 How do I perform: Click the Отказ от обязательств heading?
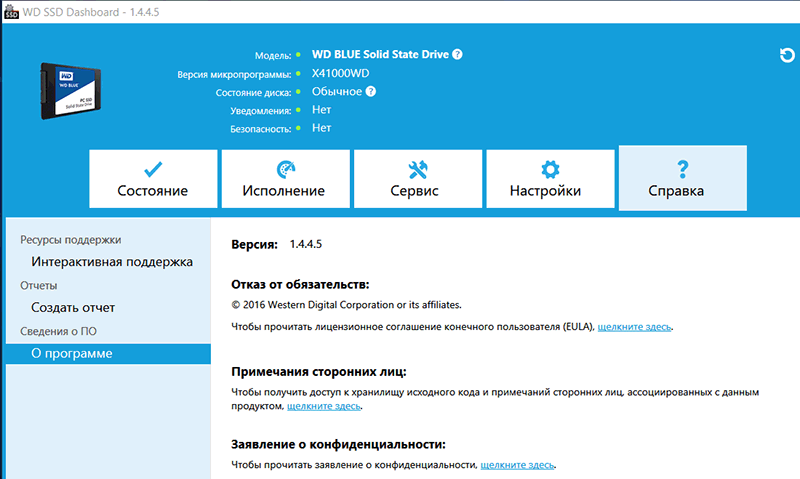[x=300, y=285]
